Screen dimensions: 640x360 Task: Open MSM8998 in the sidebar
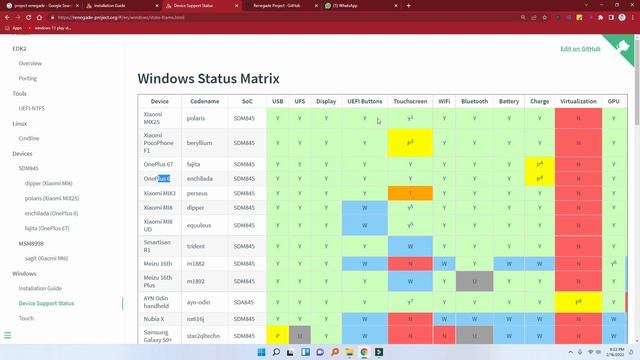[31, 243]
